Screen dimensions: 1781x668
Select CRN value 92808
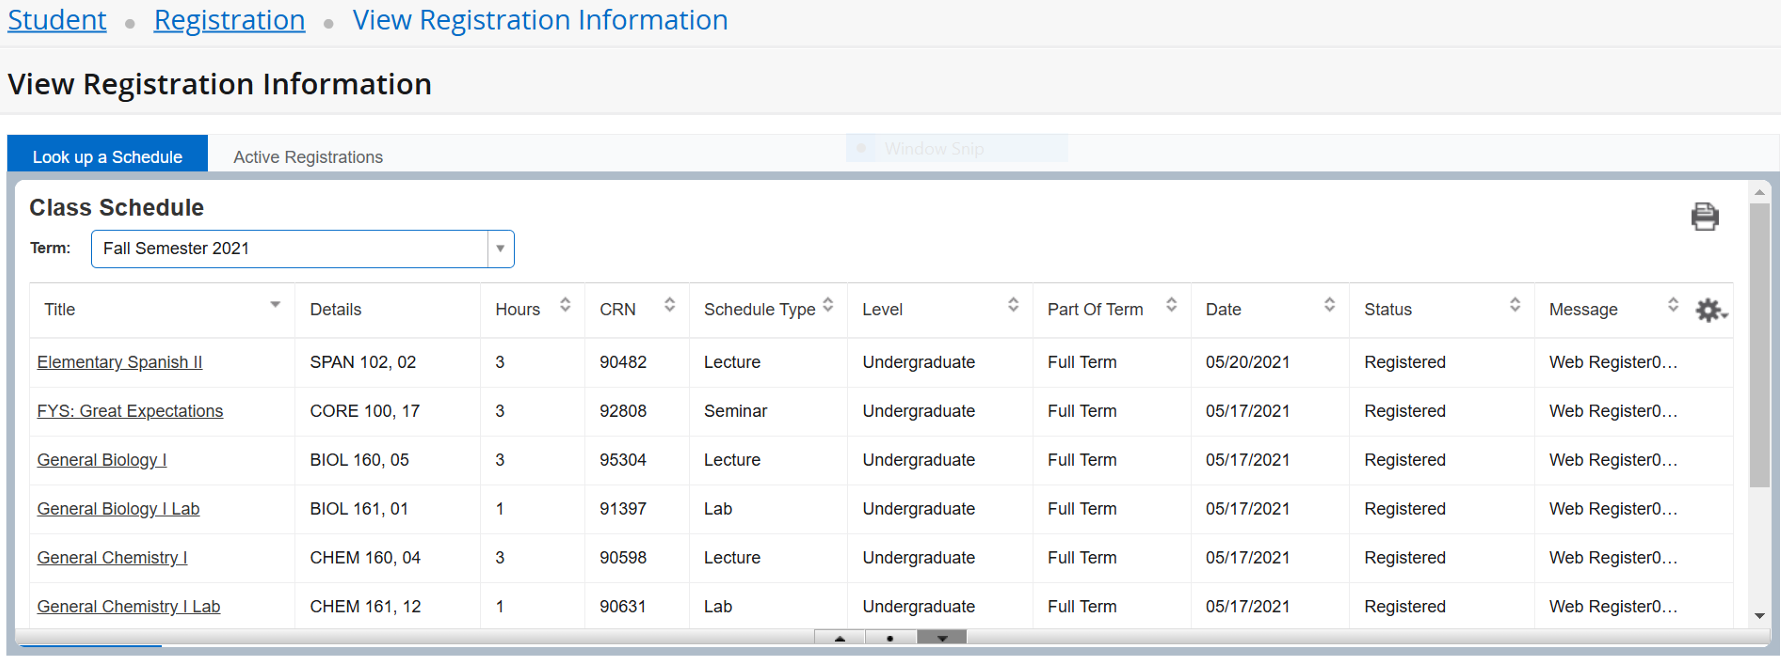[x=623, y=411]
